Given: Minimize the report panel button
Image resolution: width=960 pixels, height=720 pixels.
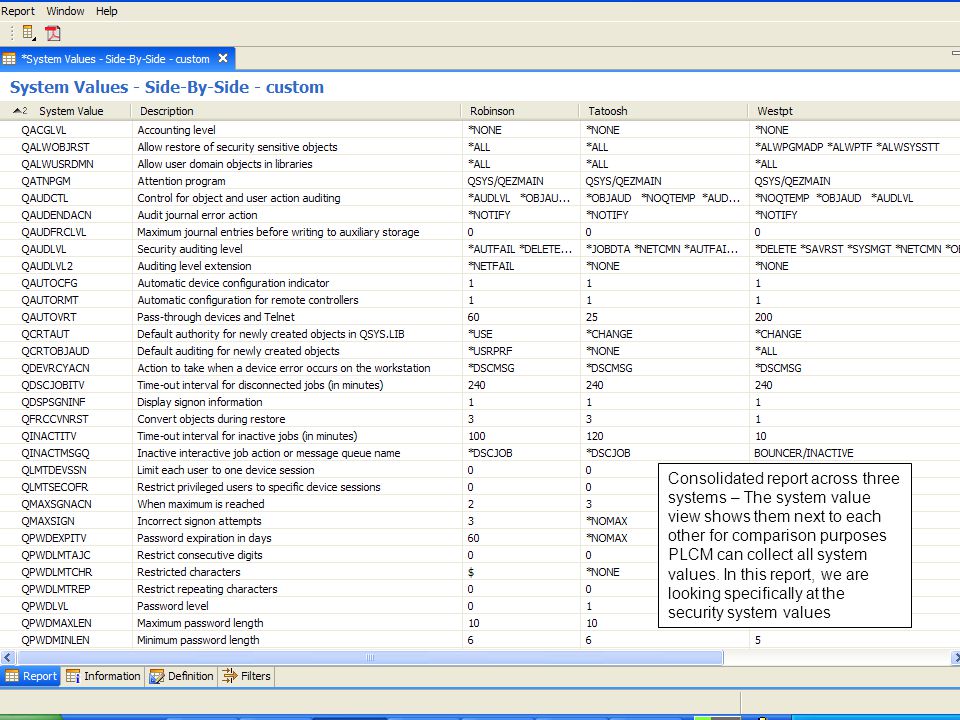Looking at the screenshot, I should click(x=955, y=53).
